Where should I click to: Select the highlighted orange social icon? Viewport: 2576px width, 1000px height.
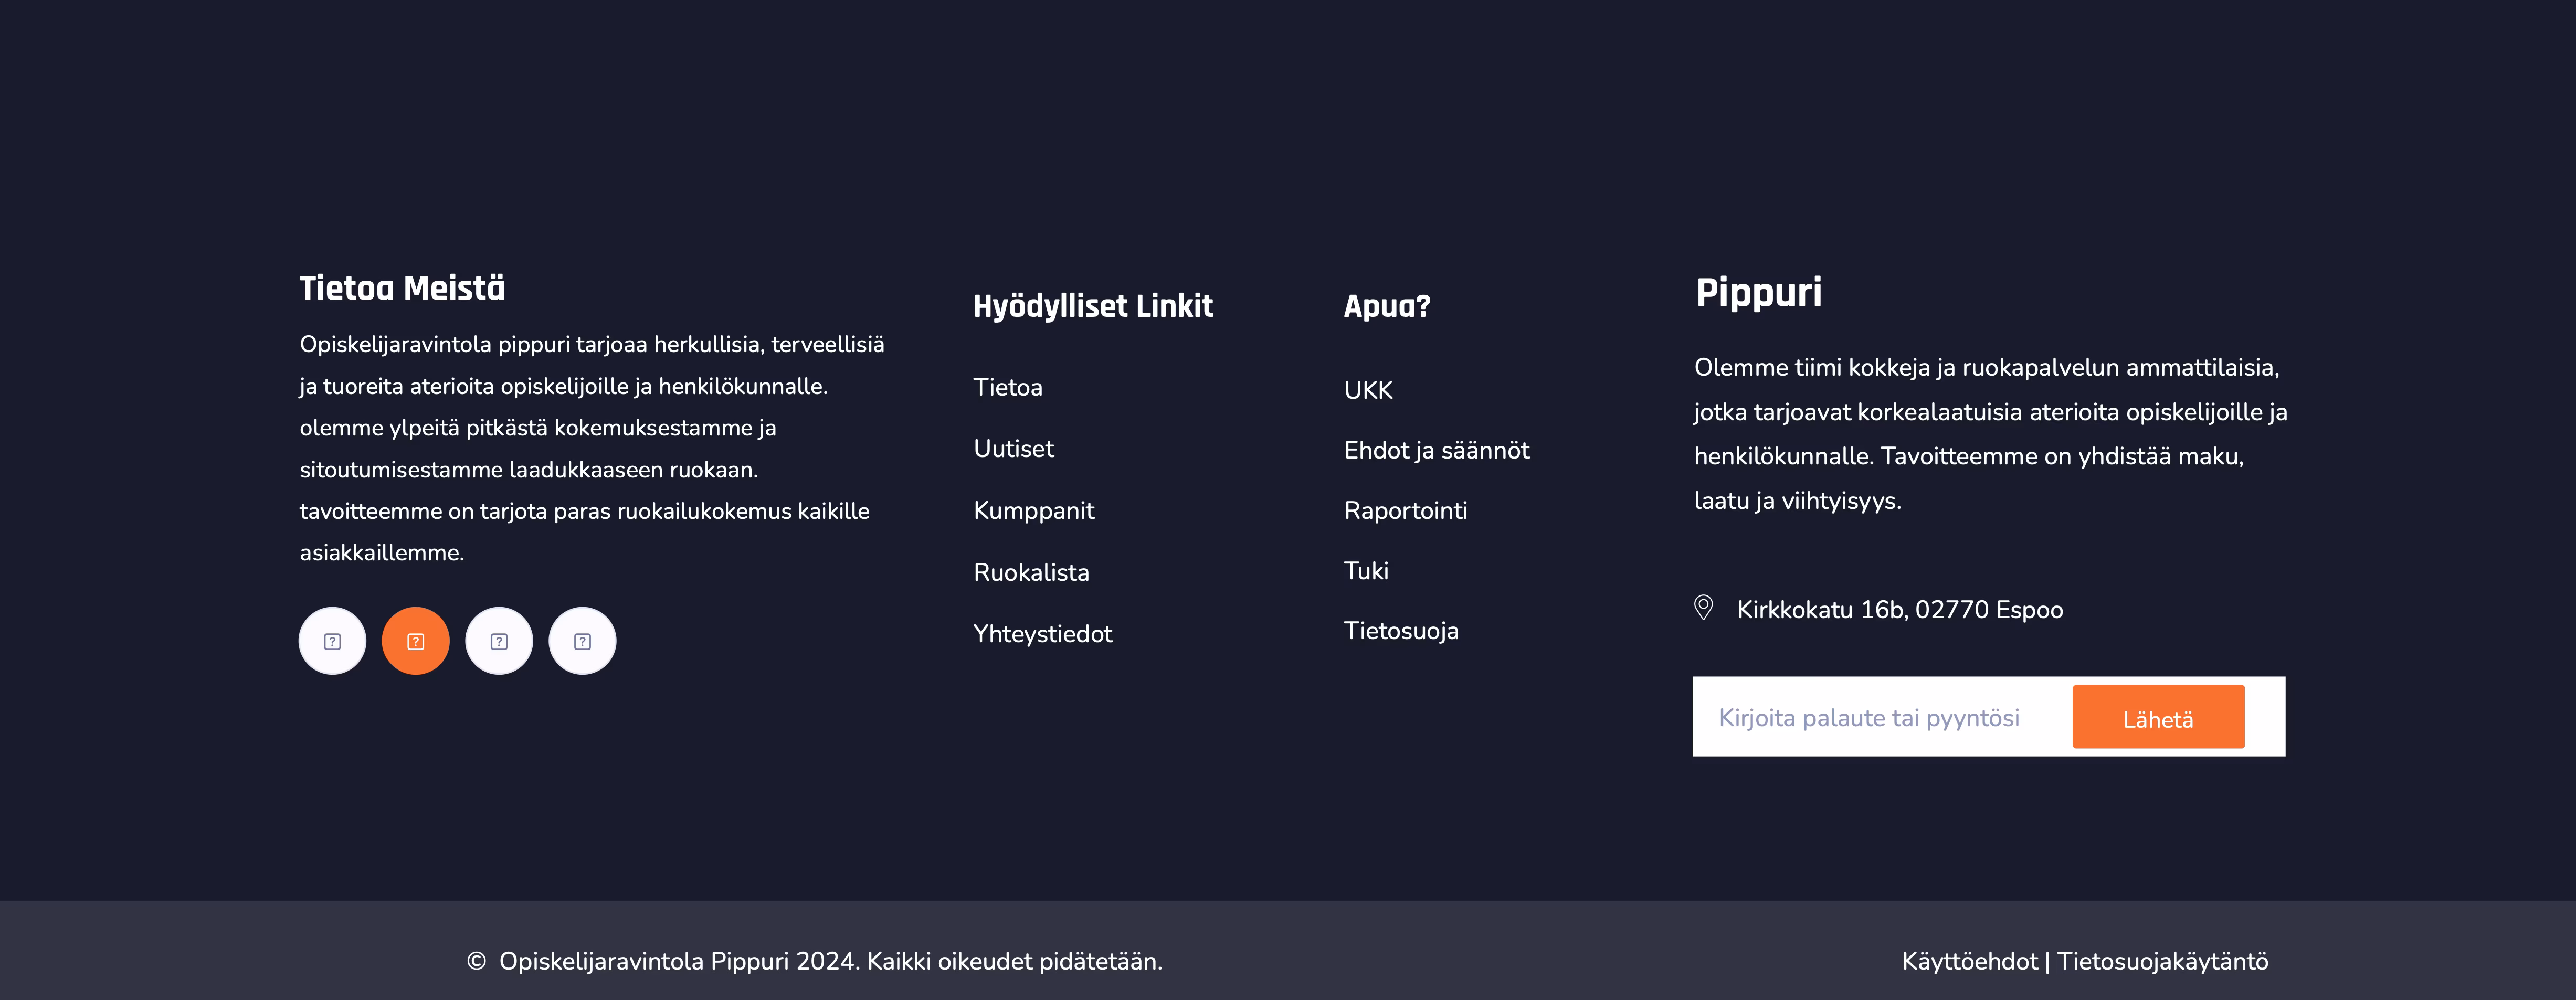pyautogui.click(x=415, y=640)
